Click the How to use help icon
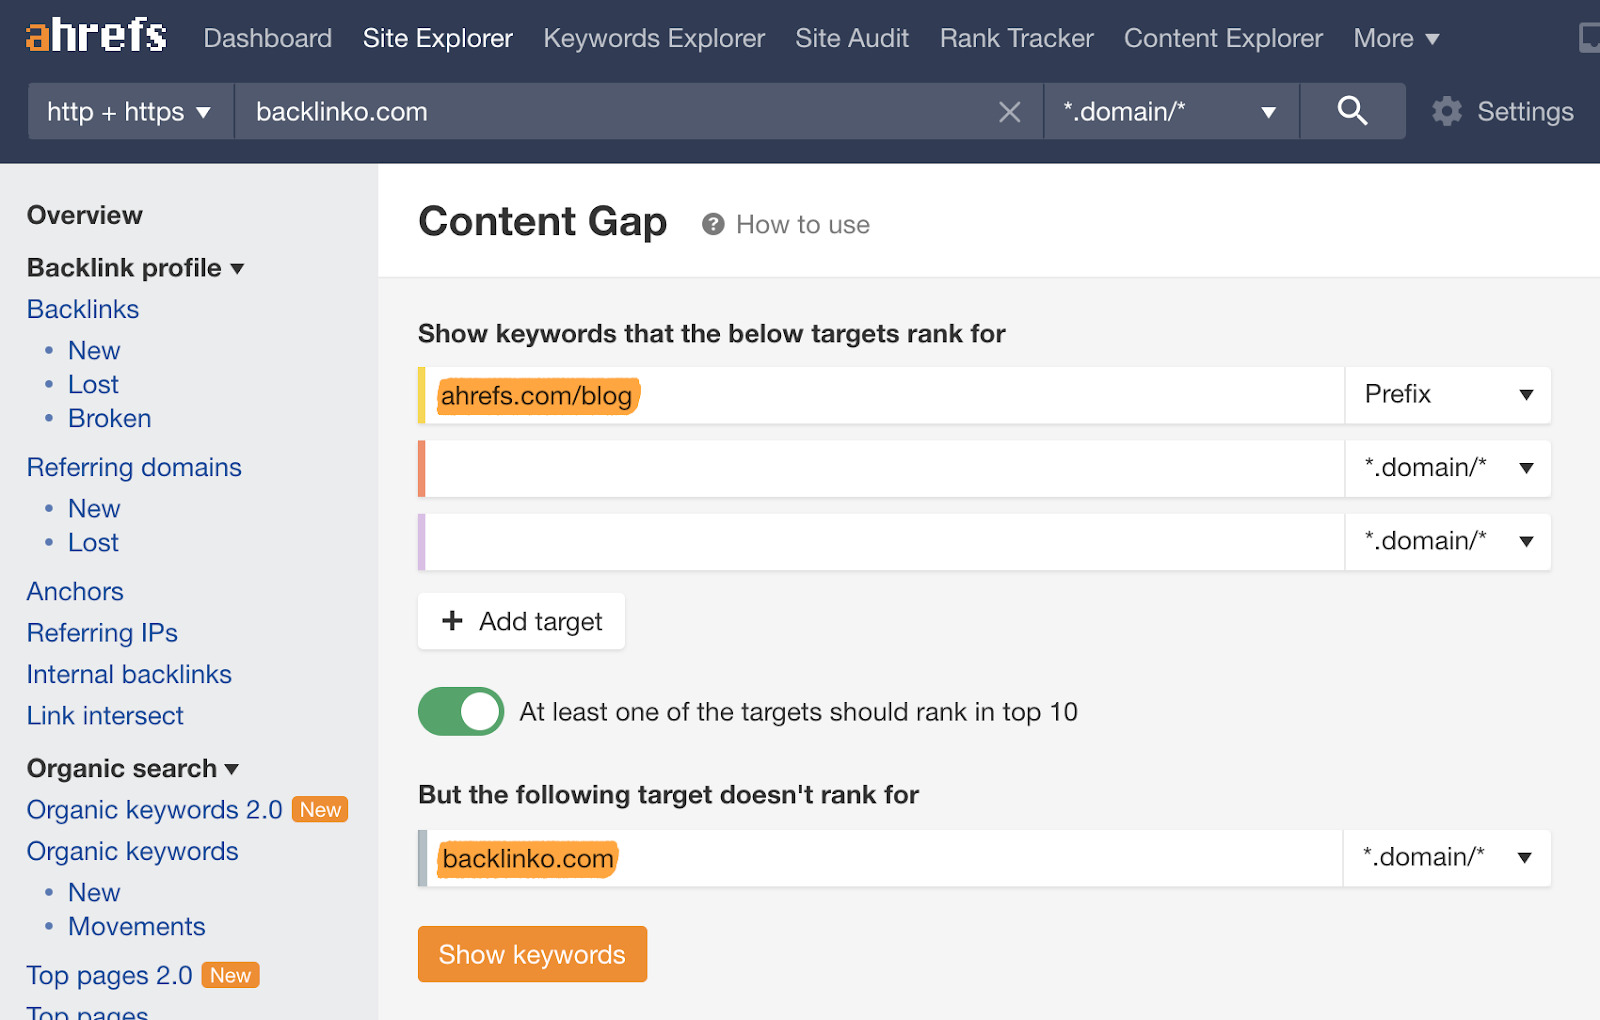The height and width of the screenshot is (1020, 1600). point(713,224)
